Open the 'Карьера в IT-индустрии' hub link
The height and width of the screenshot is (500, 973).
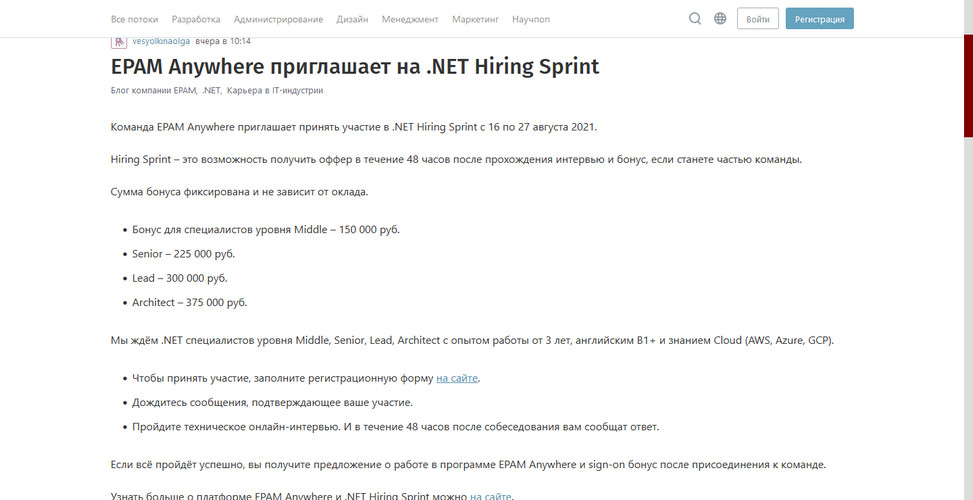275,91
